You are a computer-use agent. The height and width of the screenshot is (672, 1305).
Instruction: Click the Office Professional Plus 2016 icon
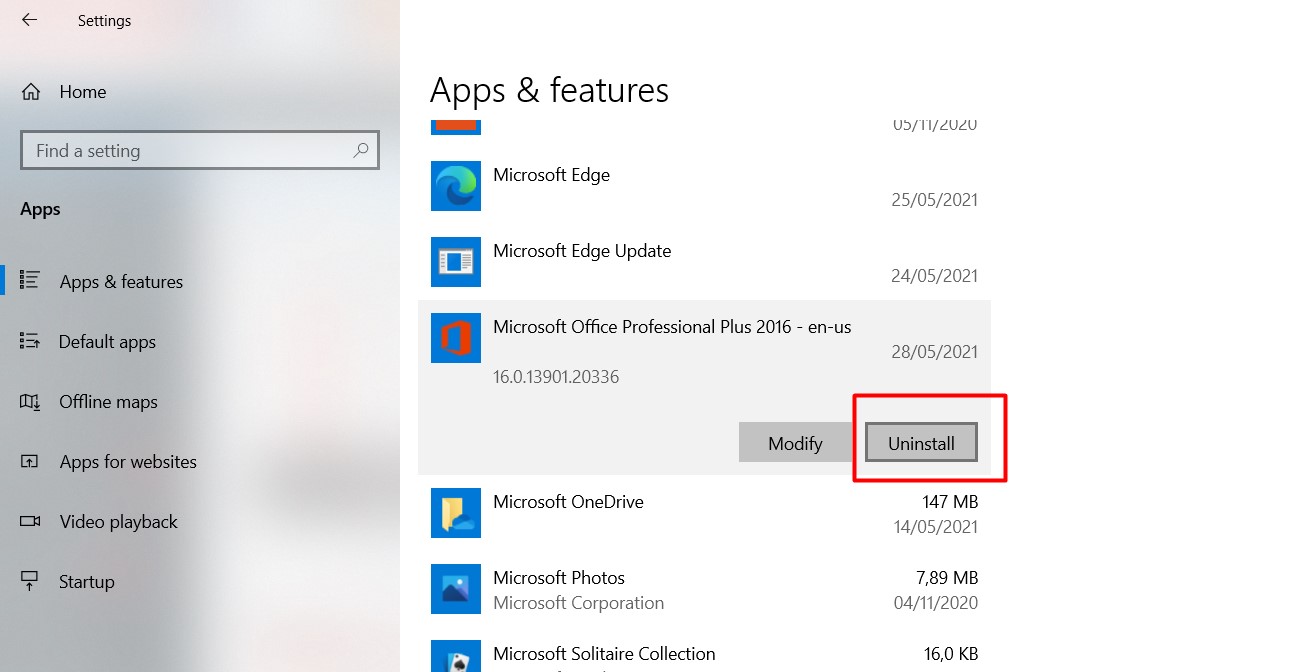coord(456,338)
